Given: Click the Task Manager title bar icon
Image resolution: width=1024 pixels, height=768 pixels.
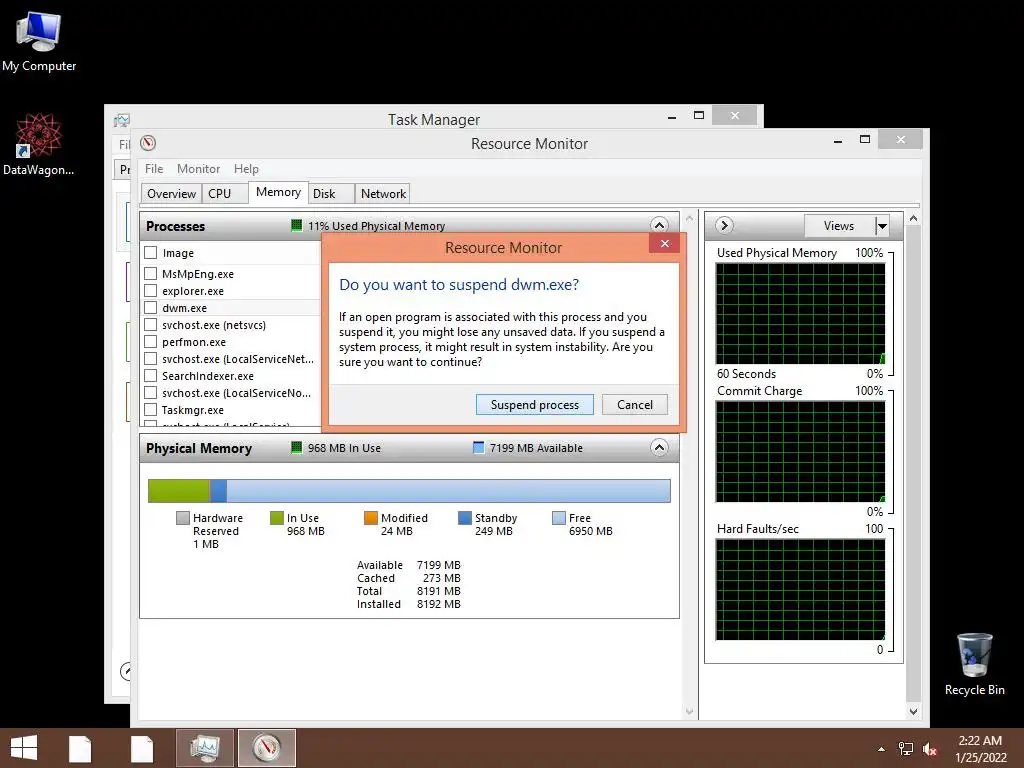Looking at the screenshot, I should tap(121, 120).
